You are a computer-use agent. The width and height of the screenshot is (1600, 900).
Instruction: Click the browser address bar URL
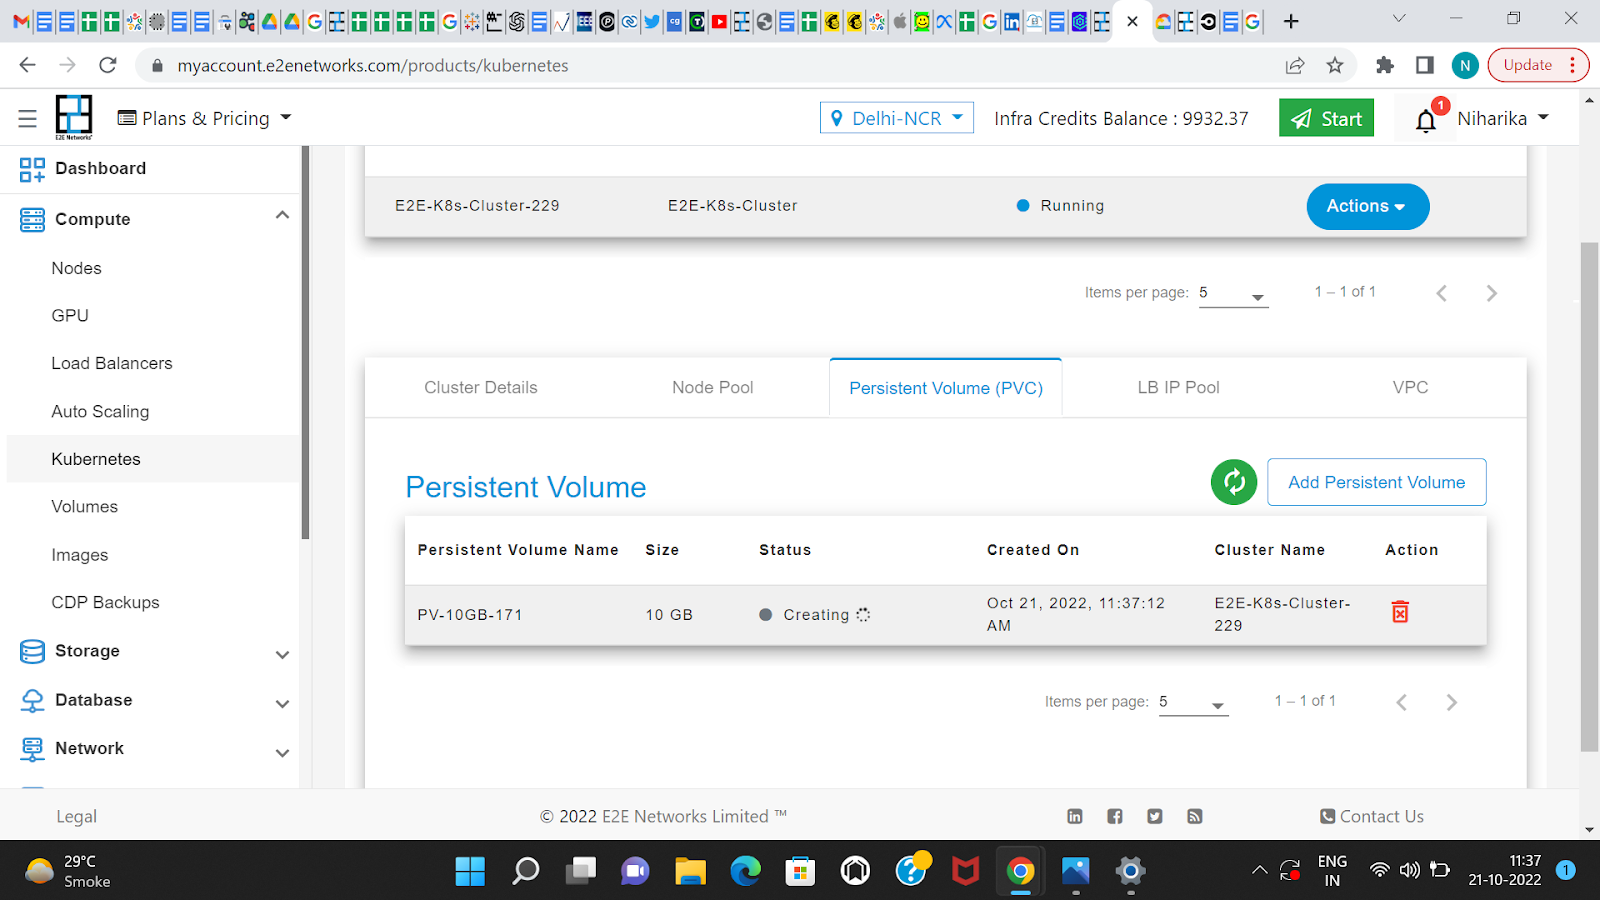click(x=373, y=66)
